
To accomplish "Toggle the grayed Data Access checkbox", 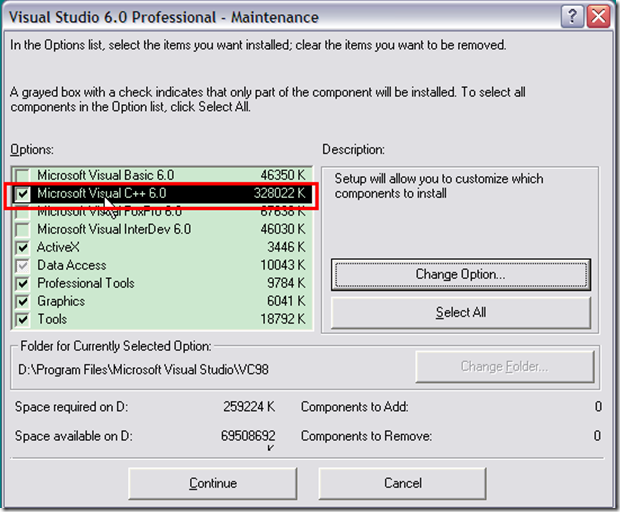I will coord(23,265).
